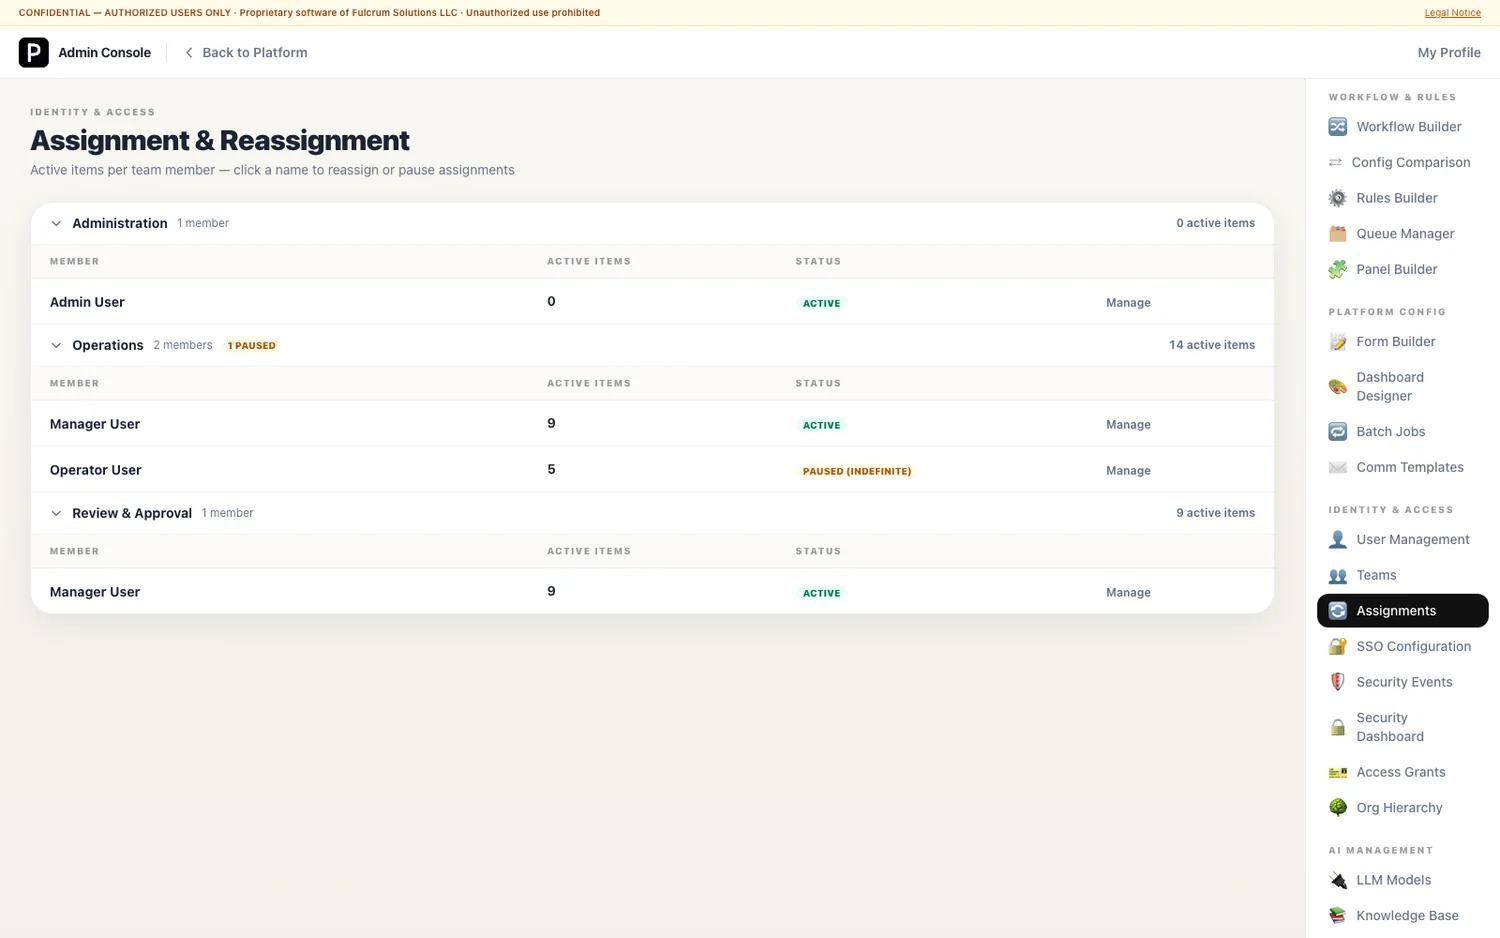
Task: Click the User Management person icon
Action: tap(1337, 540)
